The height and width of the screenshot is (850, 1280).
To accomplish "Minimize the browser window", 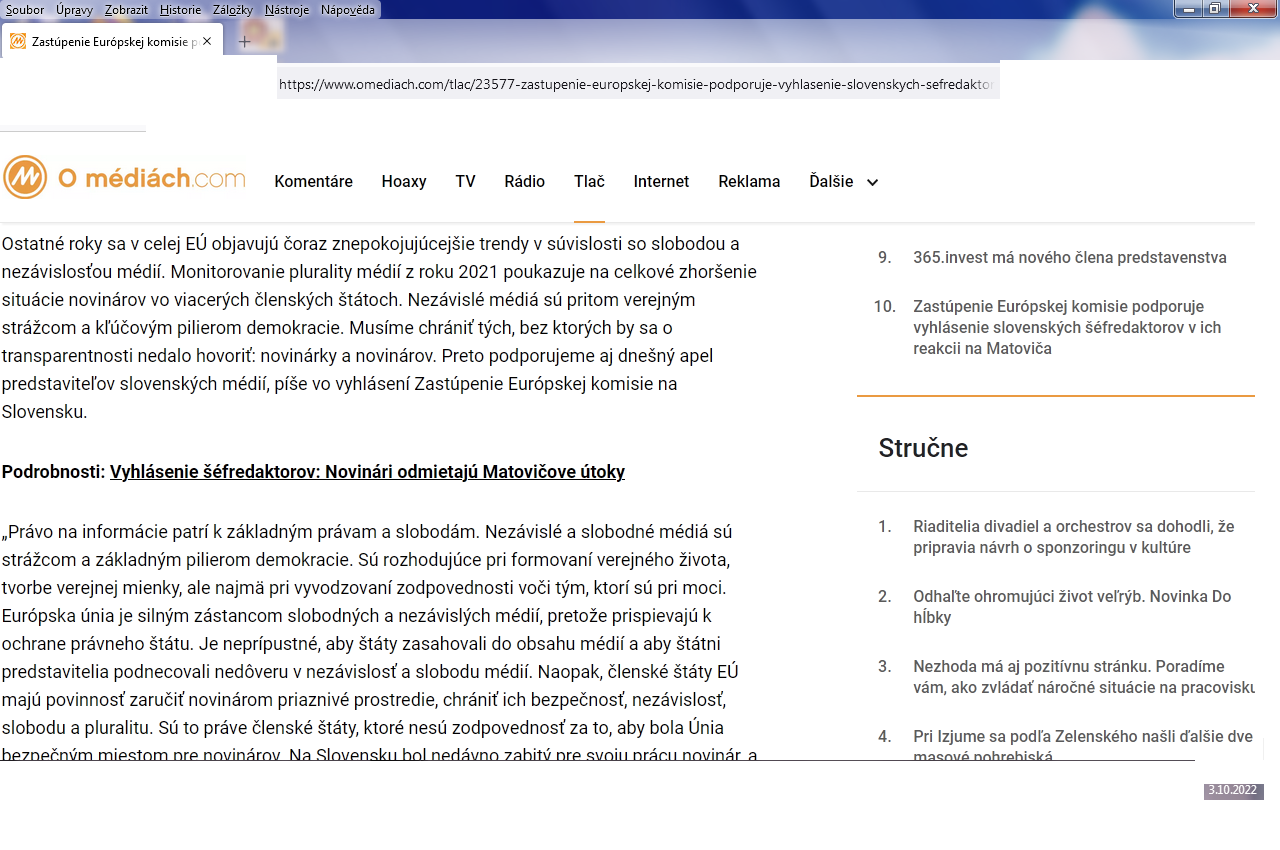I will pos(1189,9).
